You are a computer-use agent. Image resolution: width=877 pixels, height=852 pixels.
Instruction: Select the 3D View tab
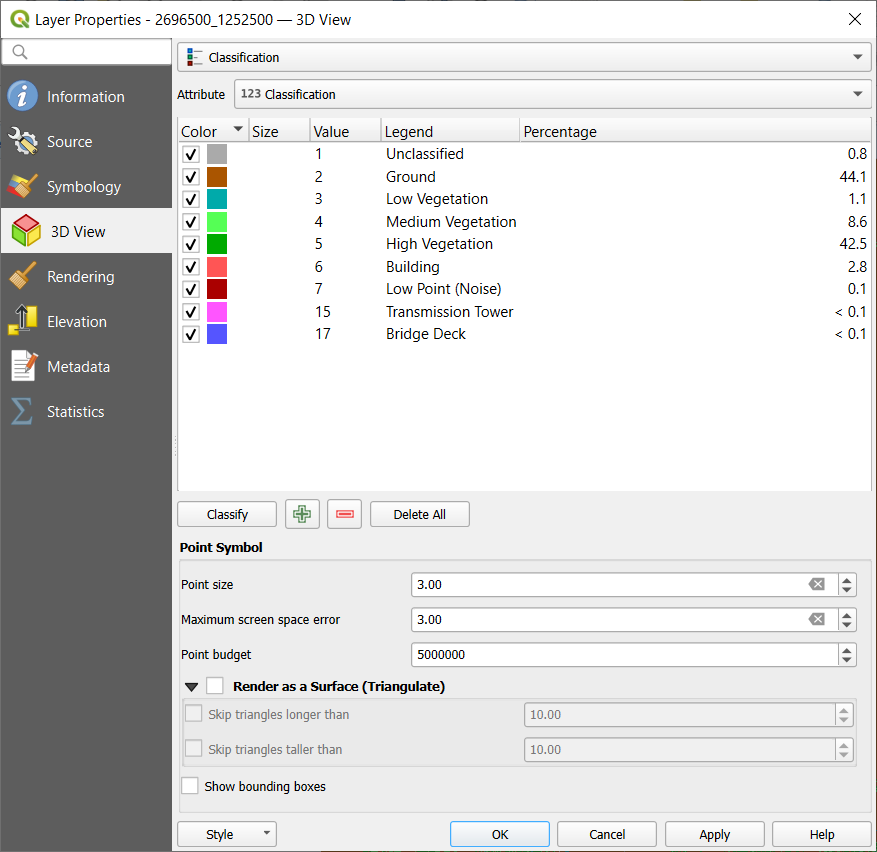pos(77,232)
